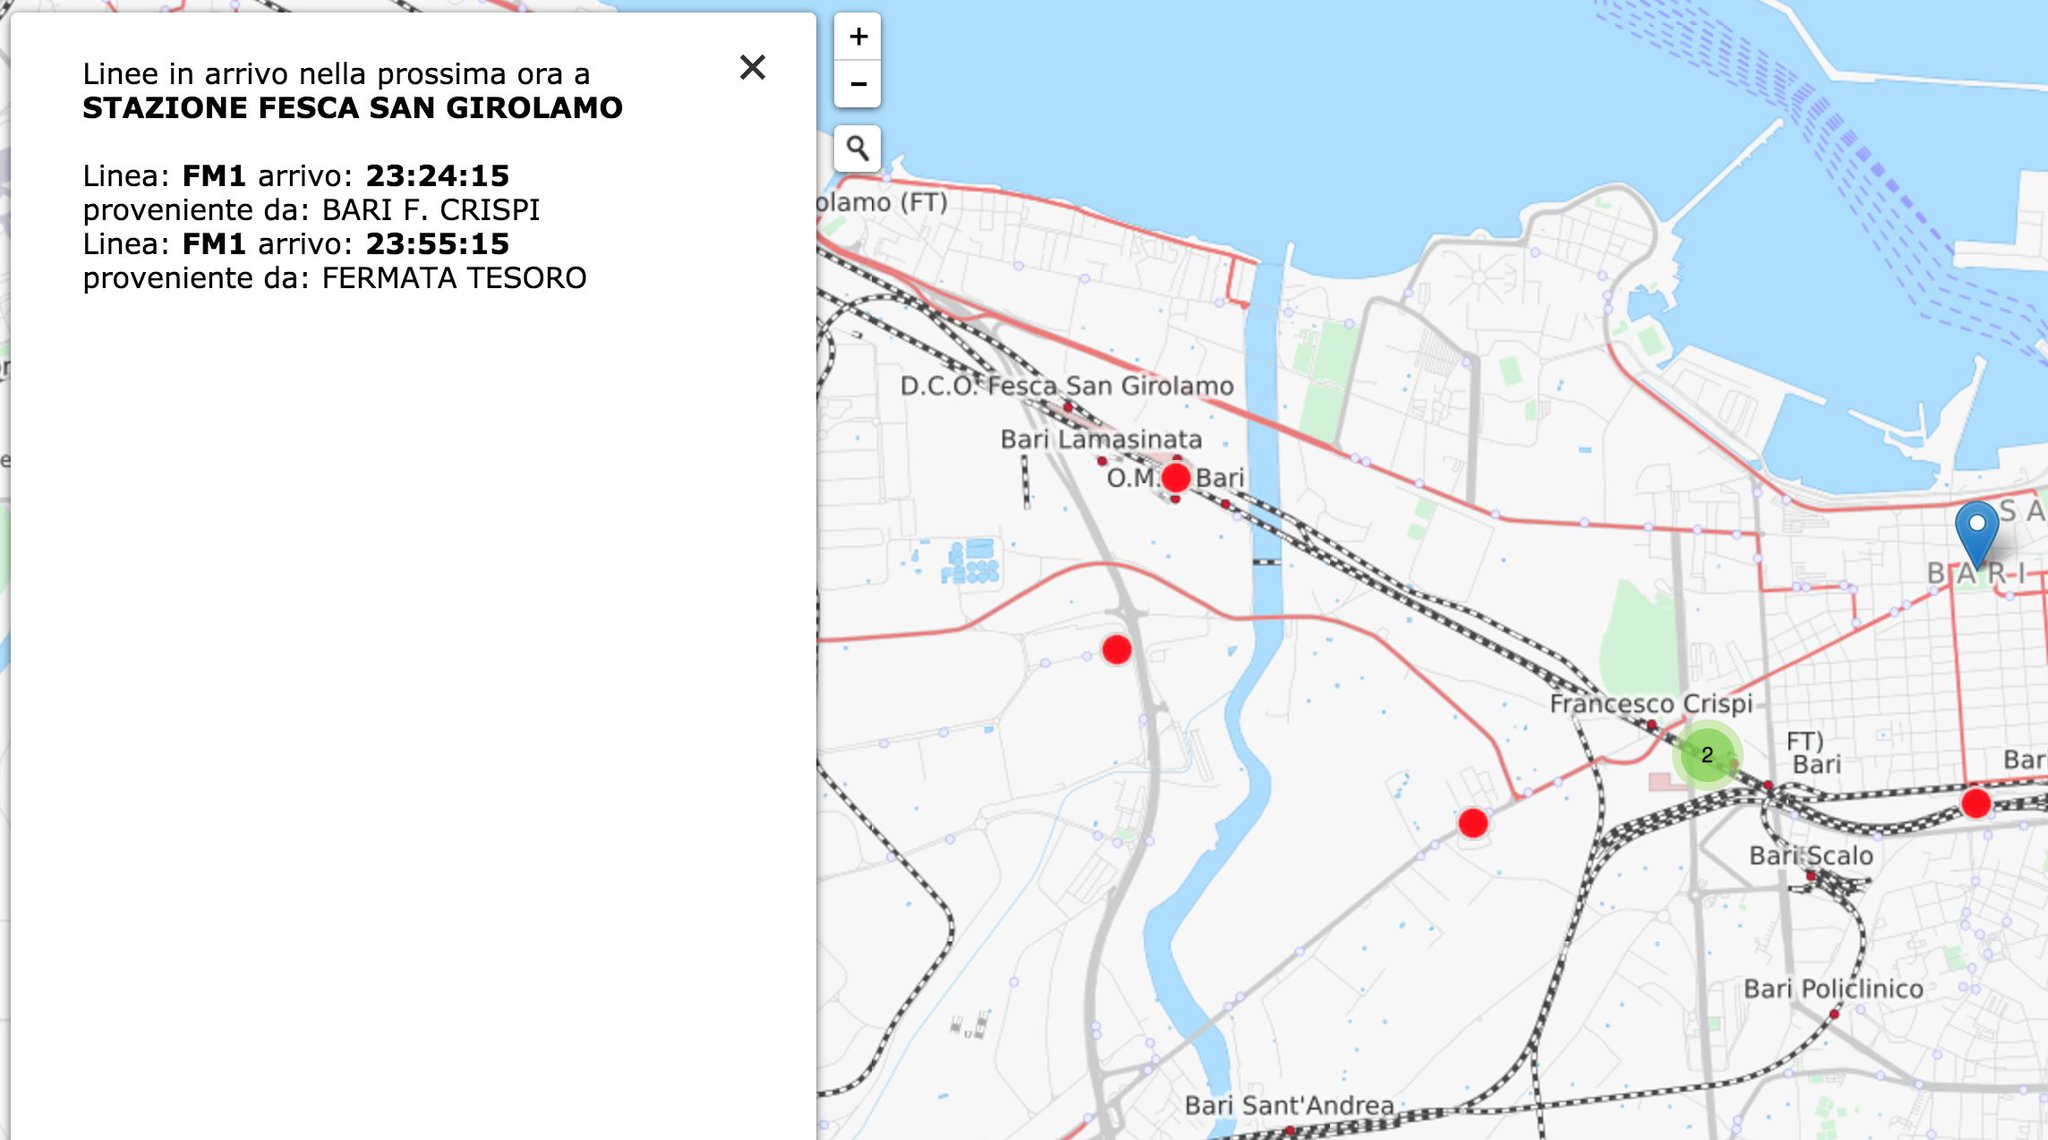Image resolution: width=2048 pixels, height=1140 pixels.
Task: Select red stop marker near Bari station
Action: click(1976, 803)
